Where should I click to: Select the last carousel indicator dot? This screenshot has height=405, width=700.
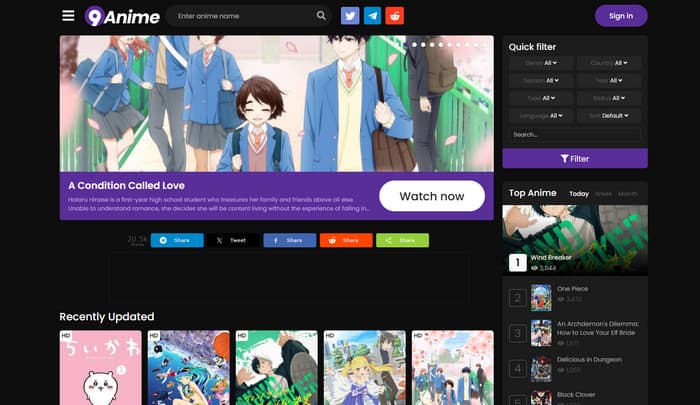[485, 45]
